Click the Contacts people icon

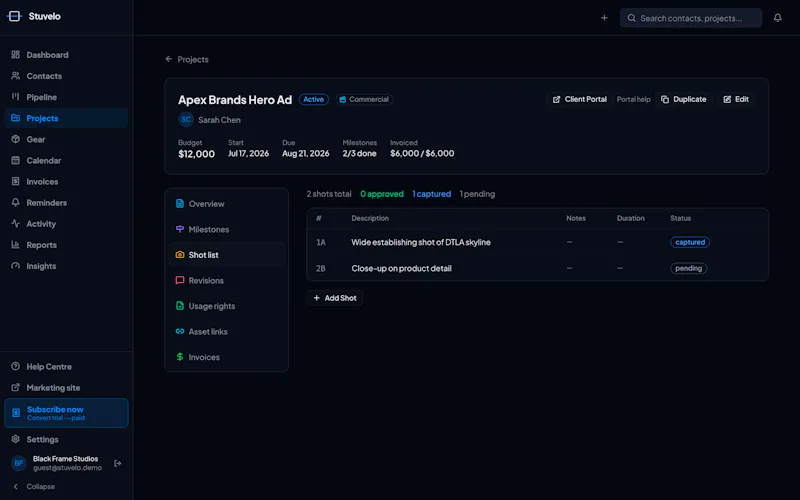tap(16, 76)
